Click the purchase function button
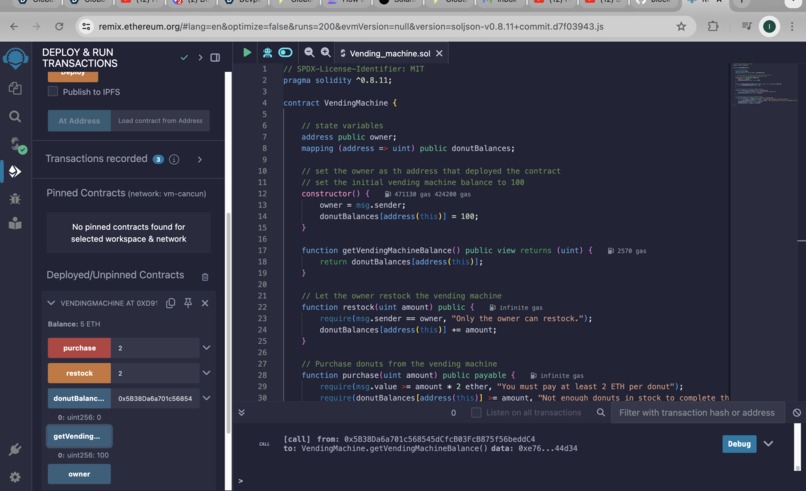 pyautogui.click(x=79, y=348)
